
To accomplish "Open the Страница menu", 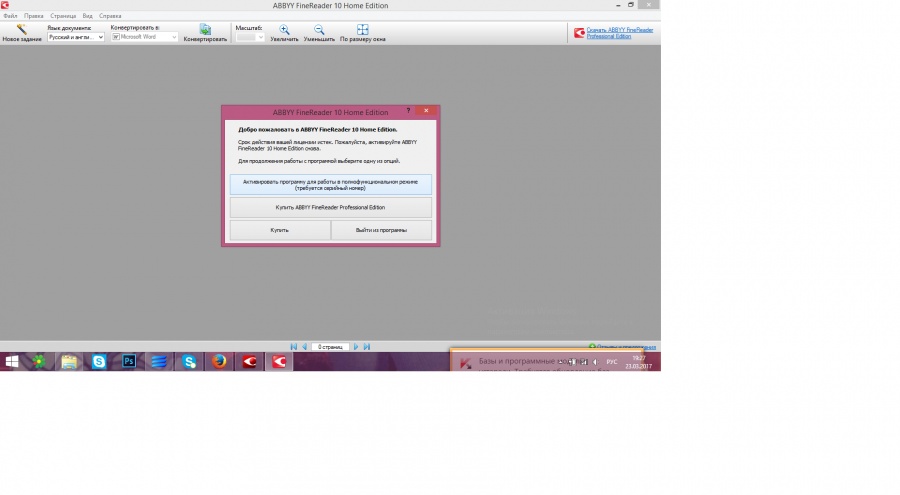I will click(x=63, y=16).
